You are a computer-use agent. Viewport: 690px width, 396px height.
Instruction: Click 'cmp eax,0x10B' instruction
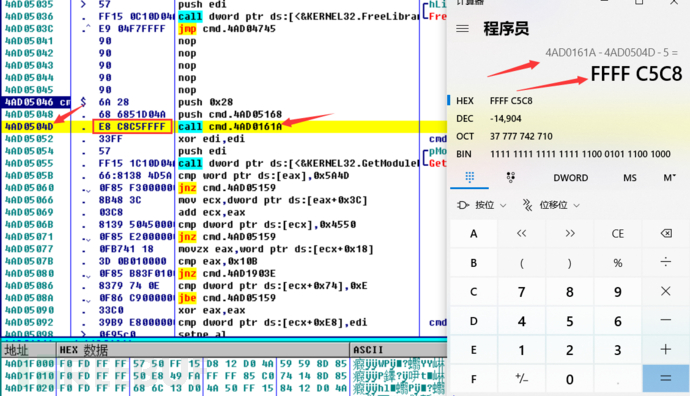218,261
